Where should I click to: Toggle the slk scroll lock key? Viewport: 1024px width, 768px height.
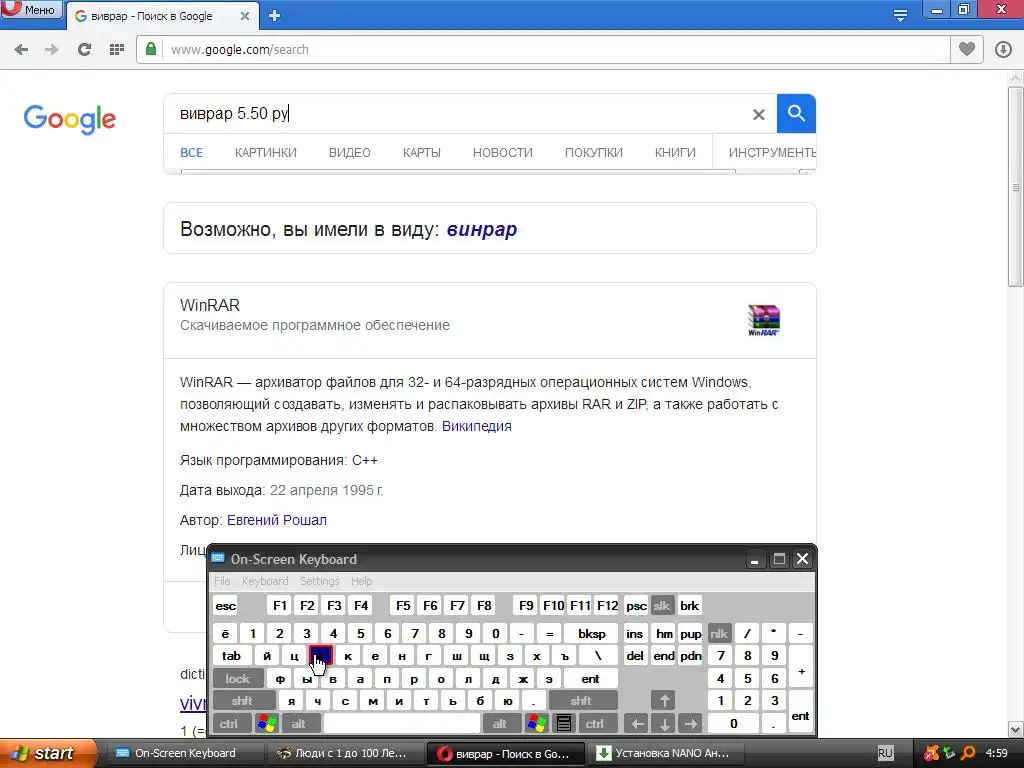(662, 606)
